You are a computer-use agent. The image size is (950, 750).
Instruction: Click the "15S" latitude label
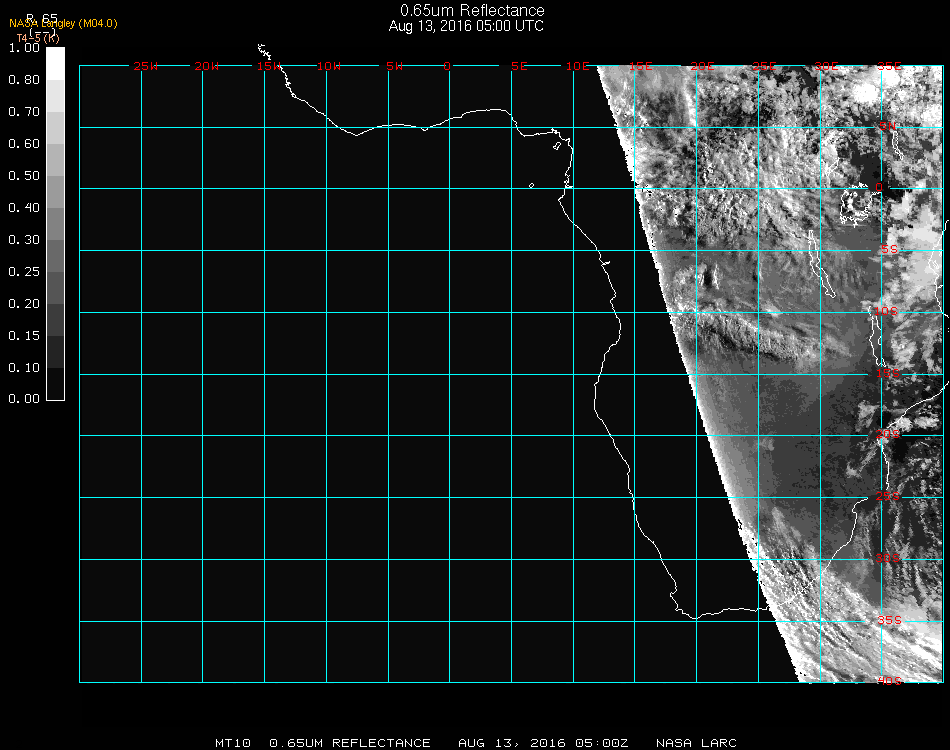[888, 373]
